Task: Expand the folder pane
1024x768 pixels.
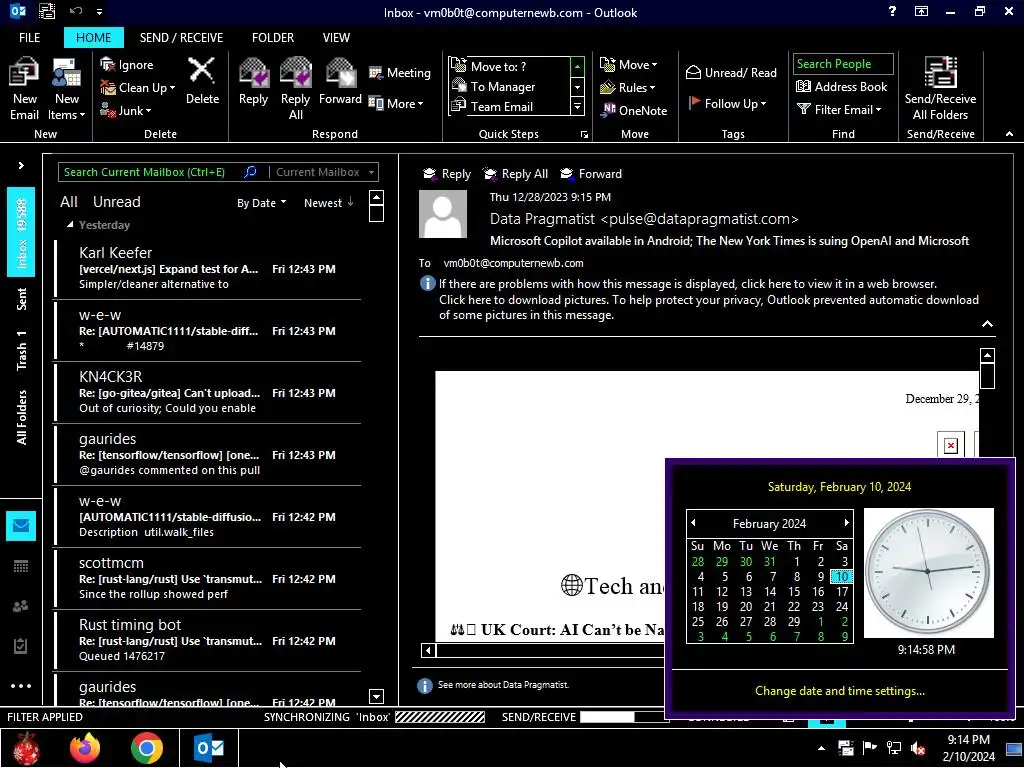Action: 21,166
